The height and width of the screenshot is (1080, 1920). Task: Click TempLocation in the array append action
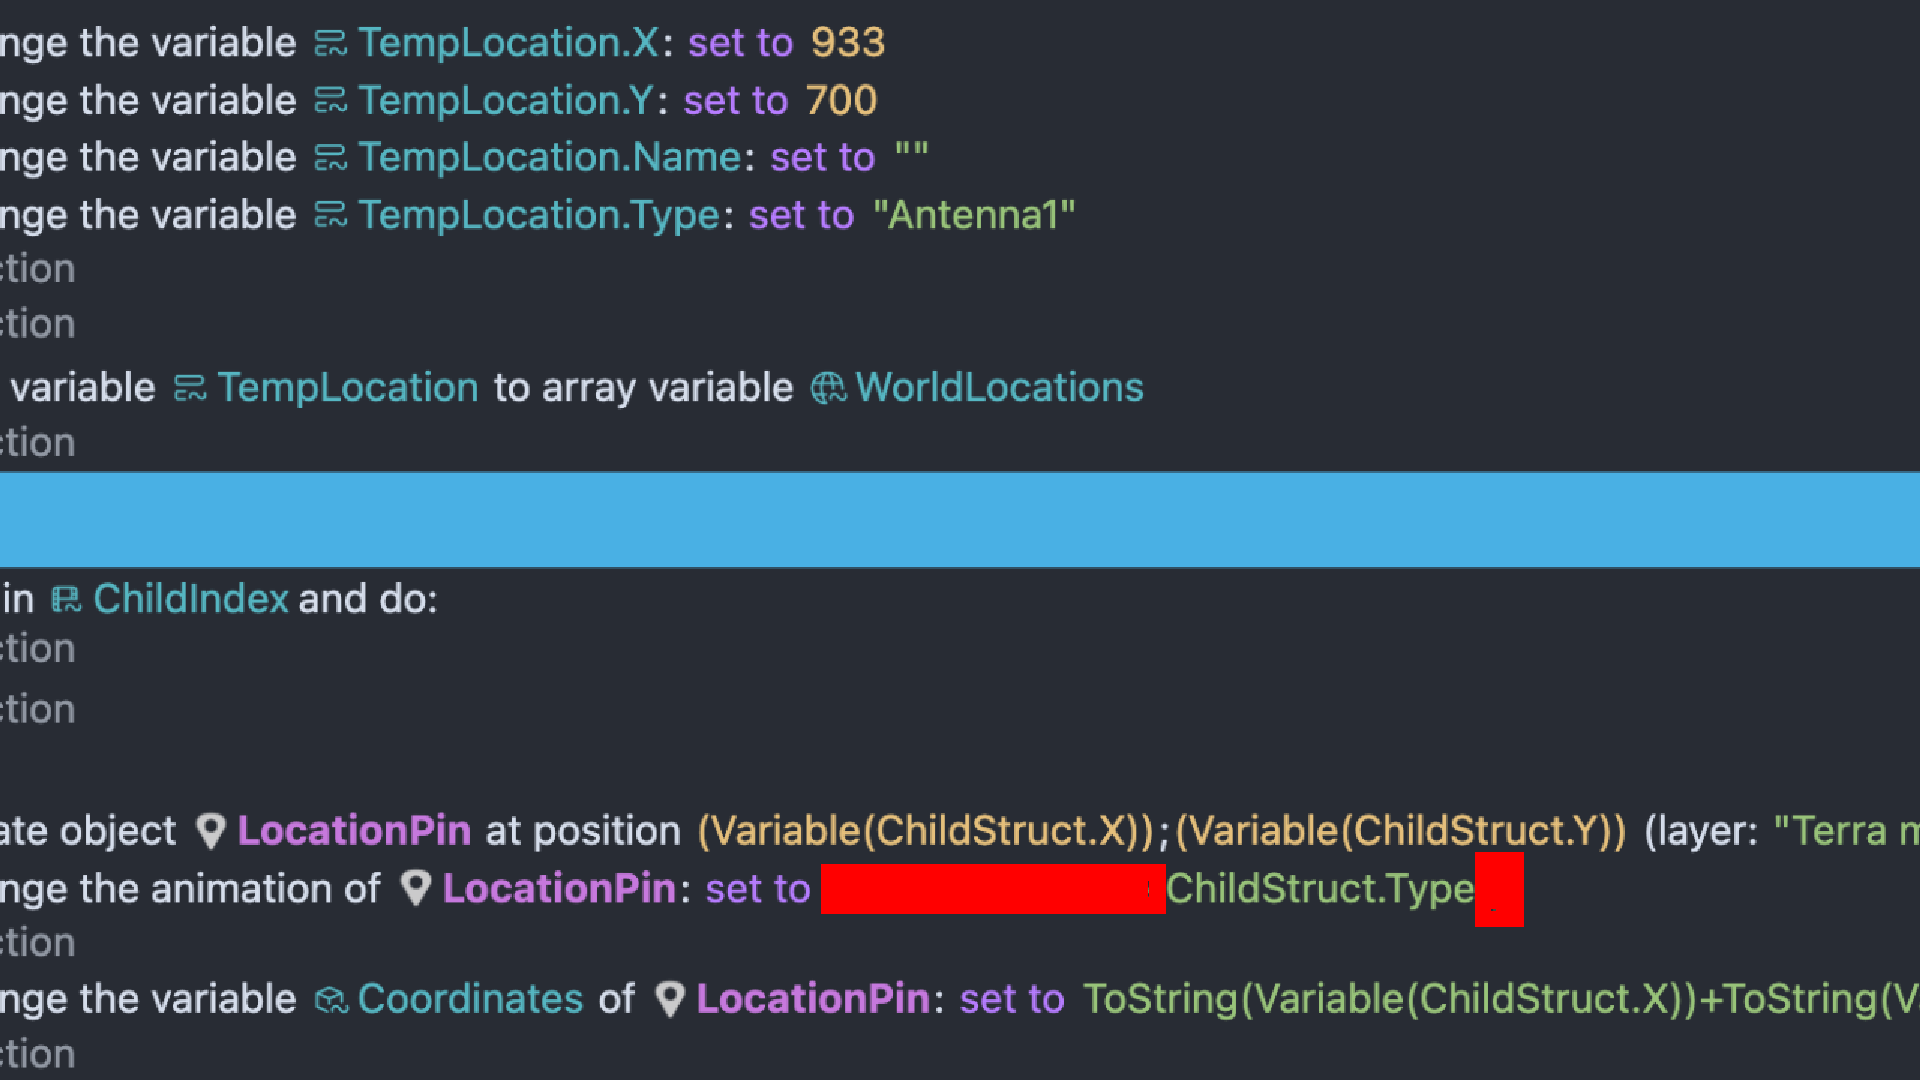point(347,388)
